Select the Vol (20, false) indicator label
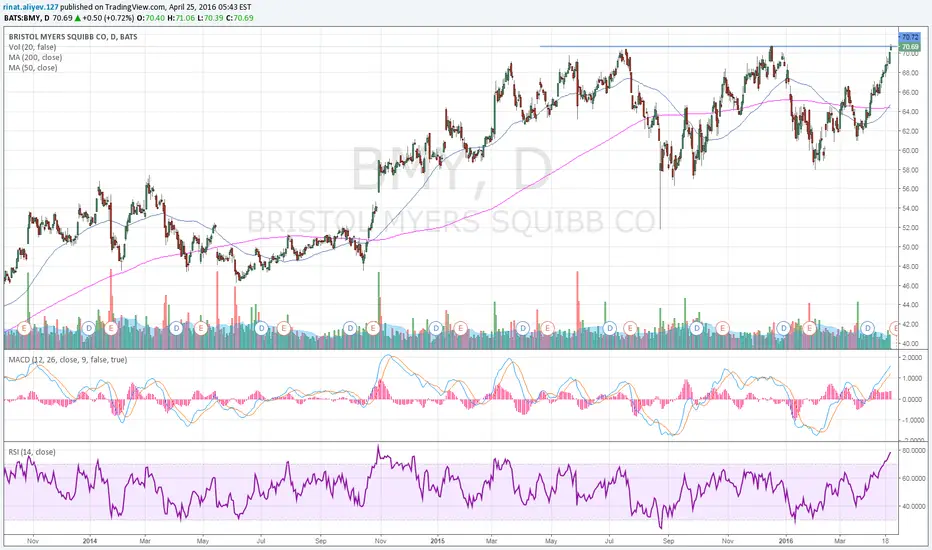Image resolution: width=932 pixels, height=550 pixels. [33, 47]
